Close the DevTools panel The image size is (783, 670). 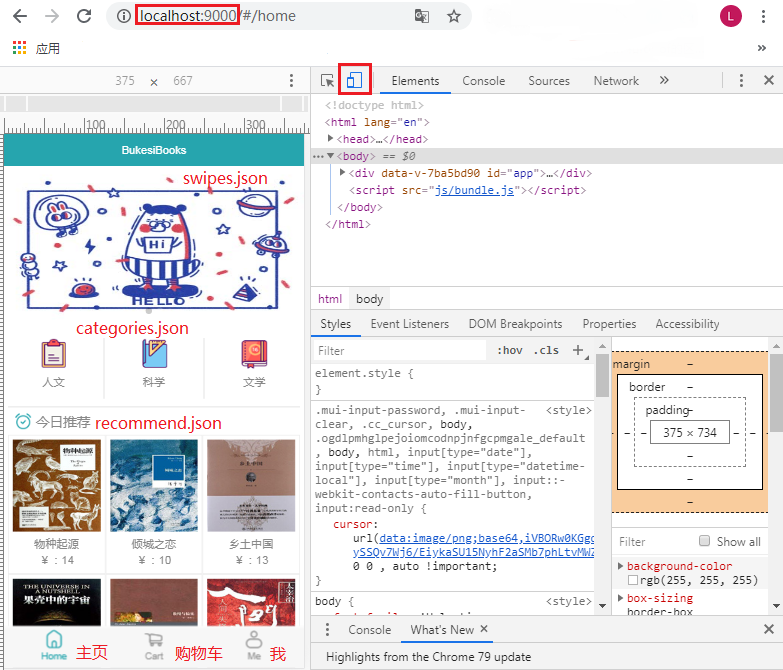point(769,80)
